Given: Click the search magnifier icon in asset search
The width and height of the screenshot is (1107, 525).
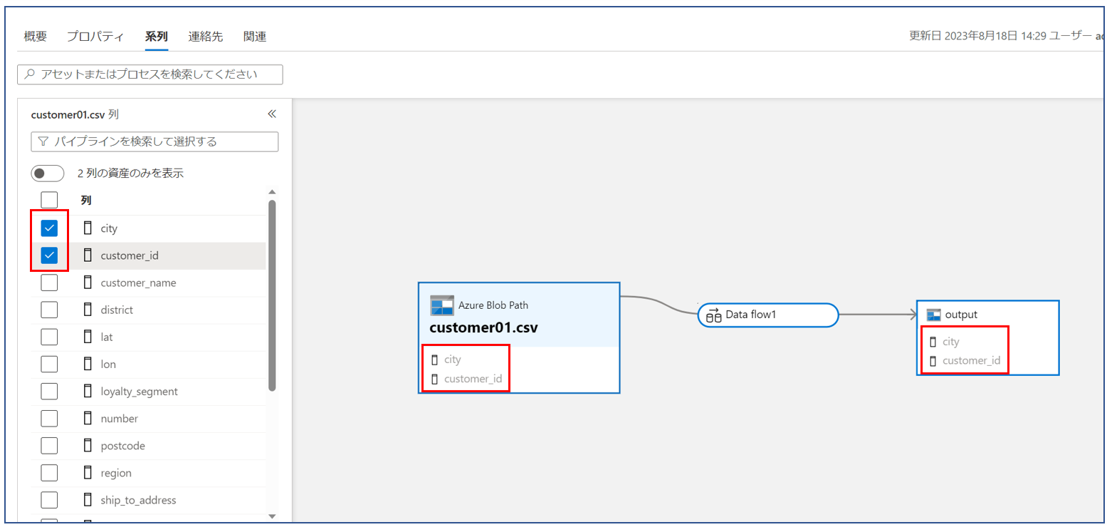Looking at the screenshot, I should pyautogui.click(x=29, y=74).
